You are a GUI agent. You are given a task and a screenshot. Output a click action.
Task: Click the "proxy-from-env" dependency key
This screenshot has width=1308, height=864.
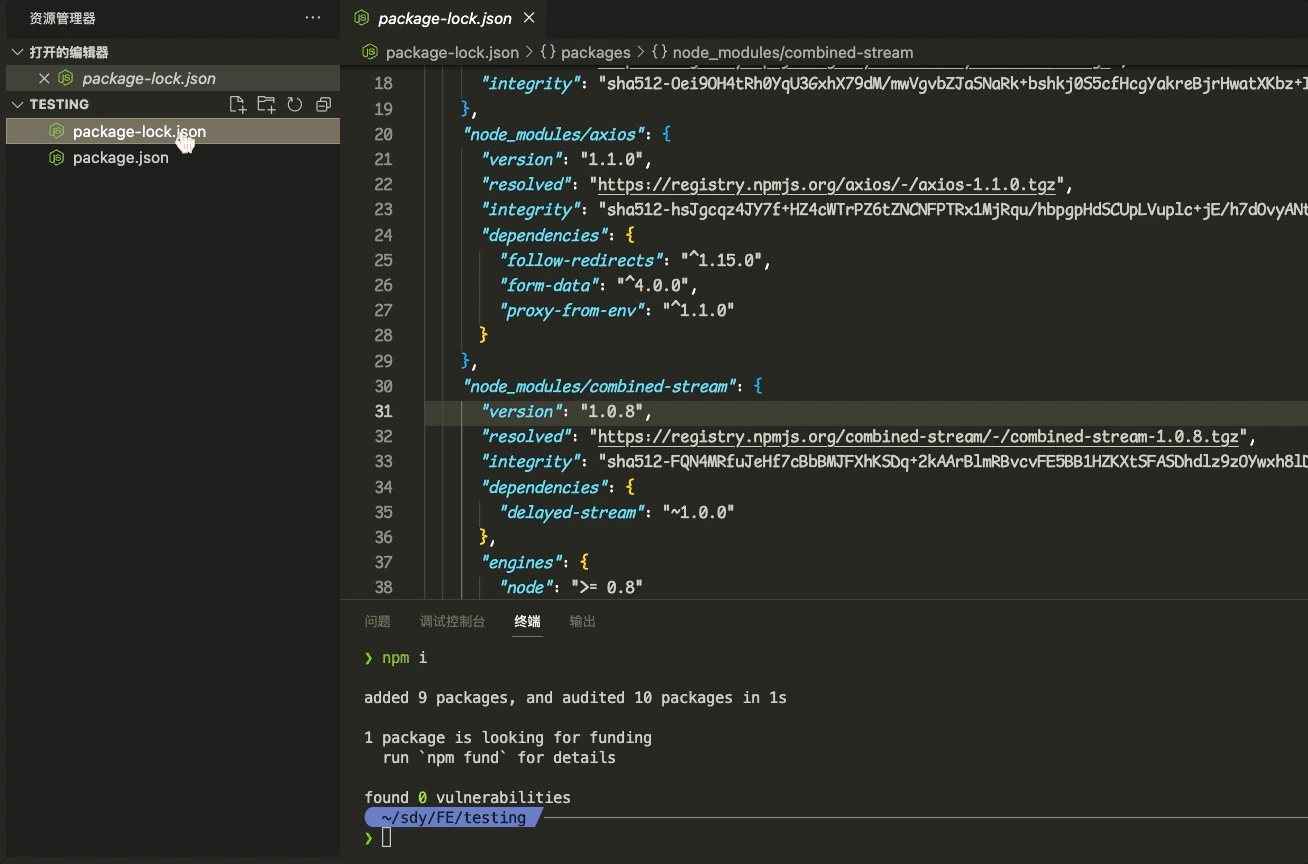coord(573,310)
